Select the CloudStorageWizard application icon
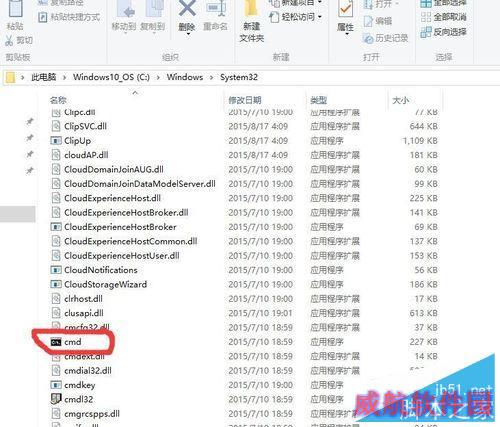 pyautogui.click(x=56, y=284)
